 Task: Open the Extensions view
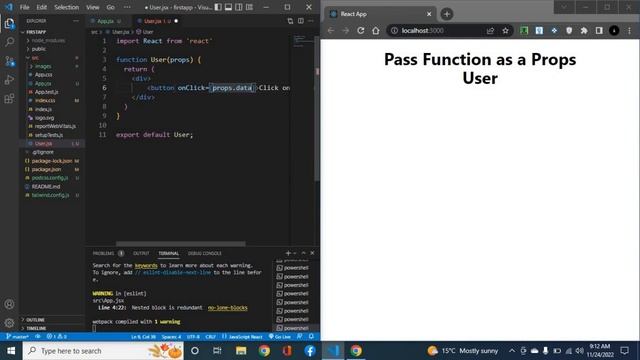9,98
